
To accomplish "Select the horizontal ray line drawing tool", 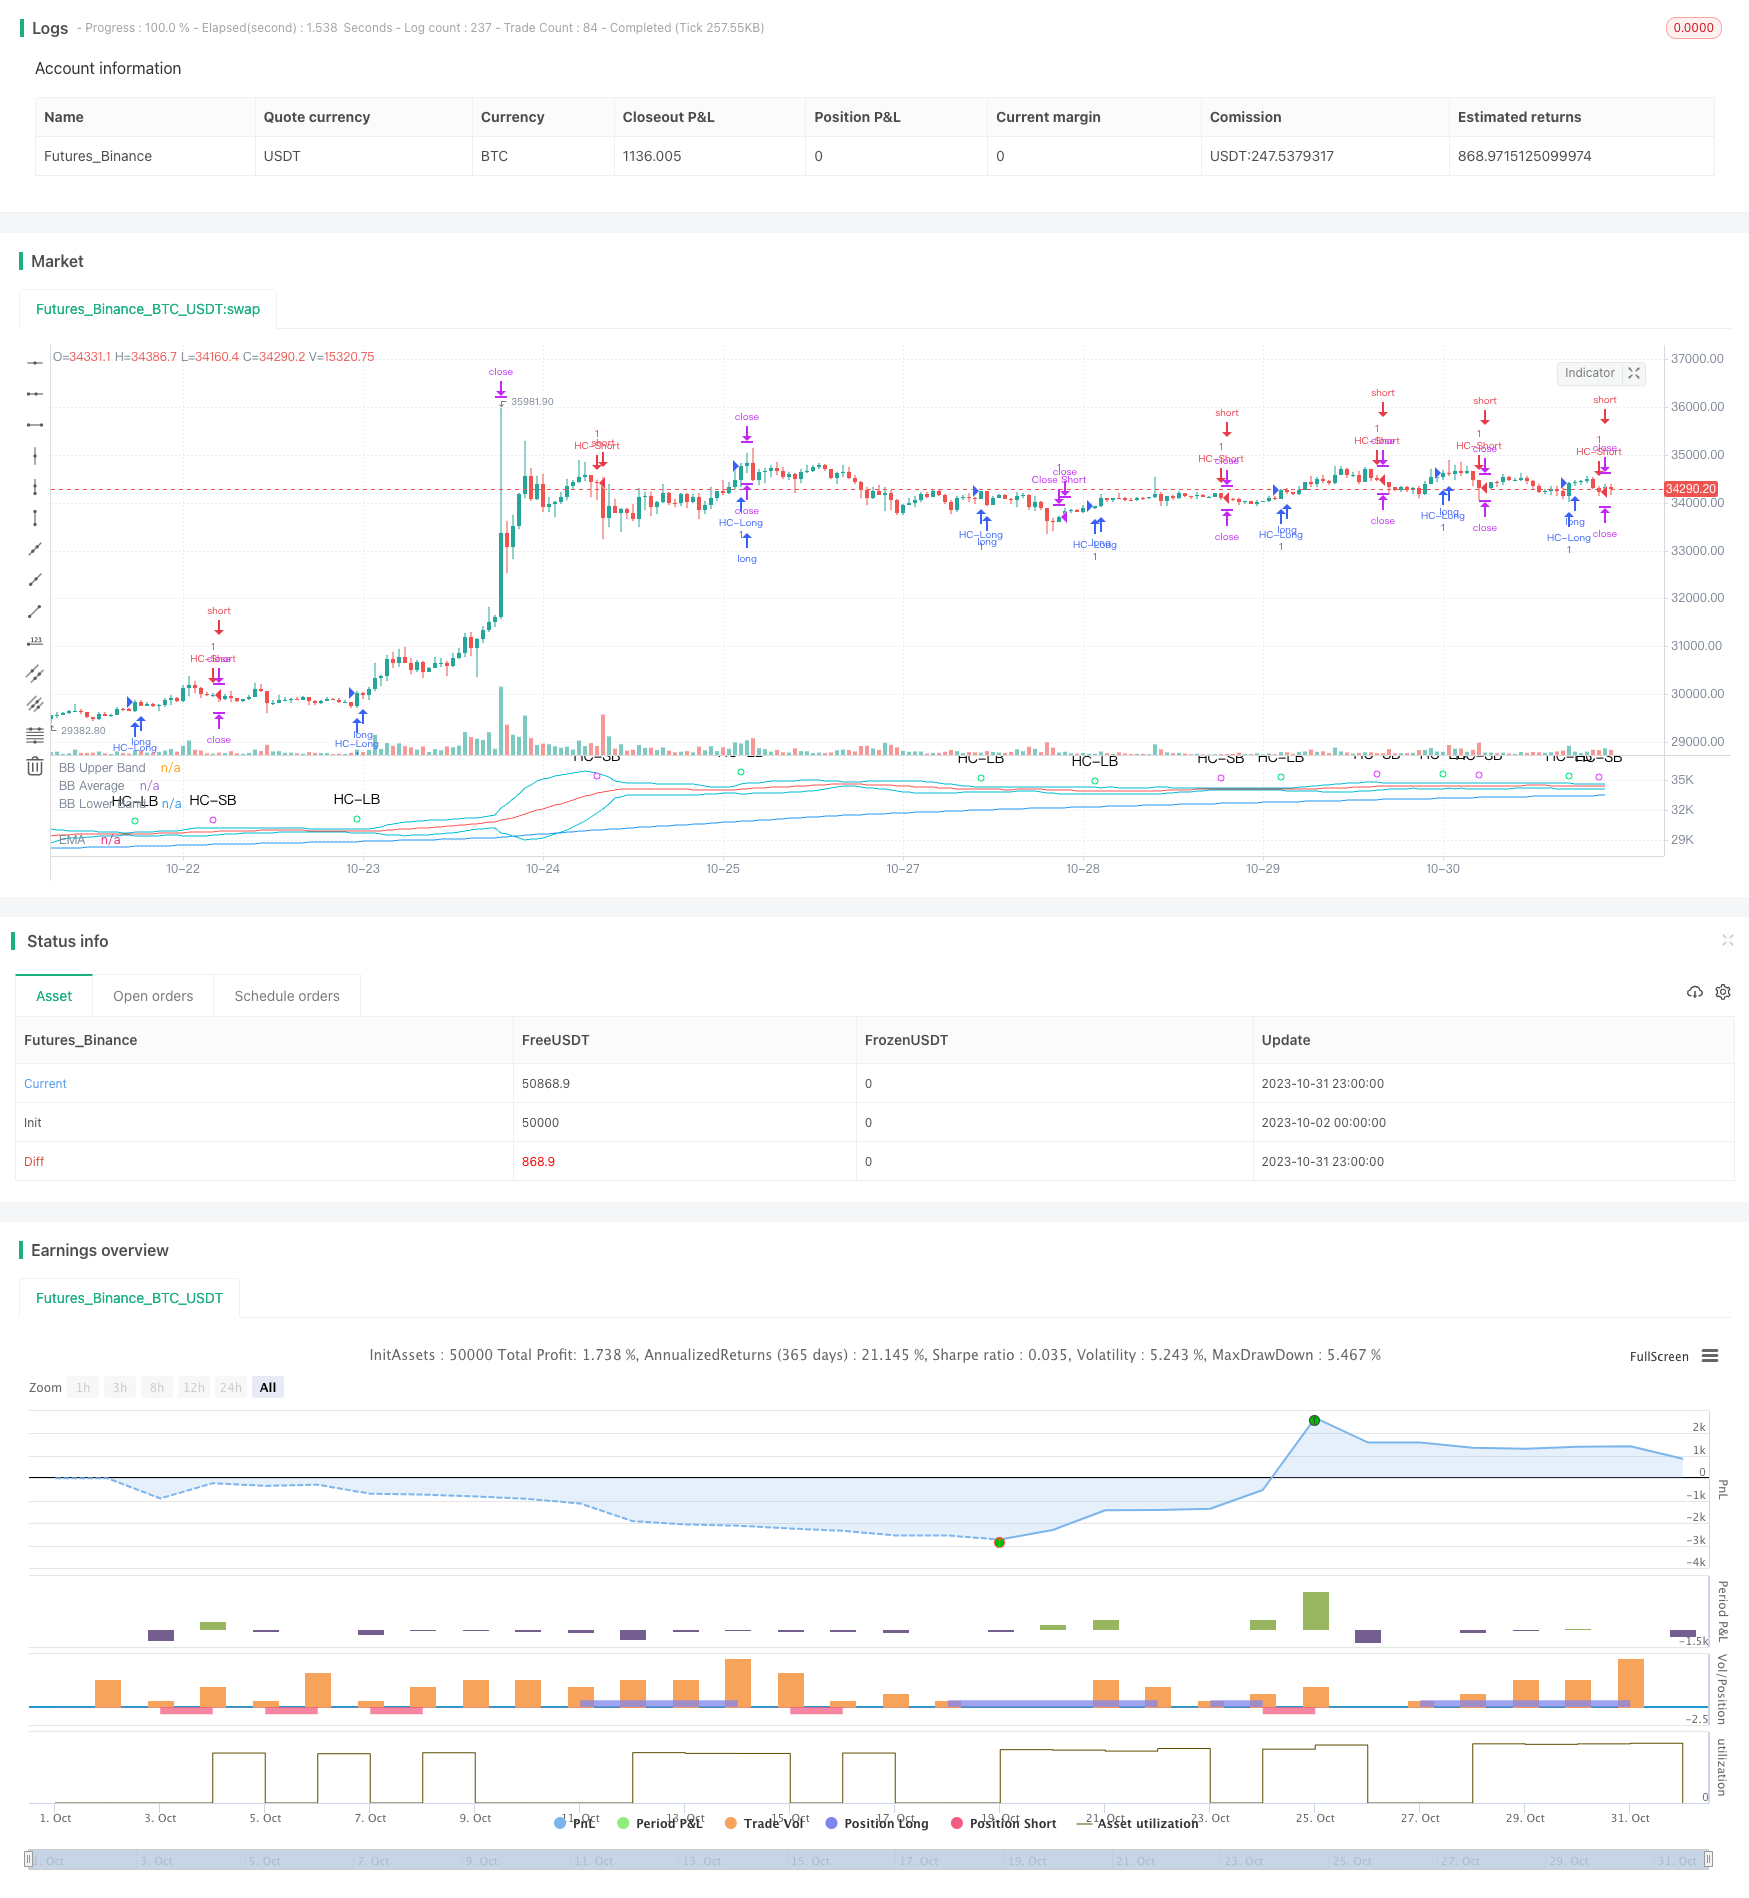I will (35, 394).
